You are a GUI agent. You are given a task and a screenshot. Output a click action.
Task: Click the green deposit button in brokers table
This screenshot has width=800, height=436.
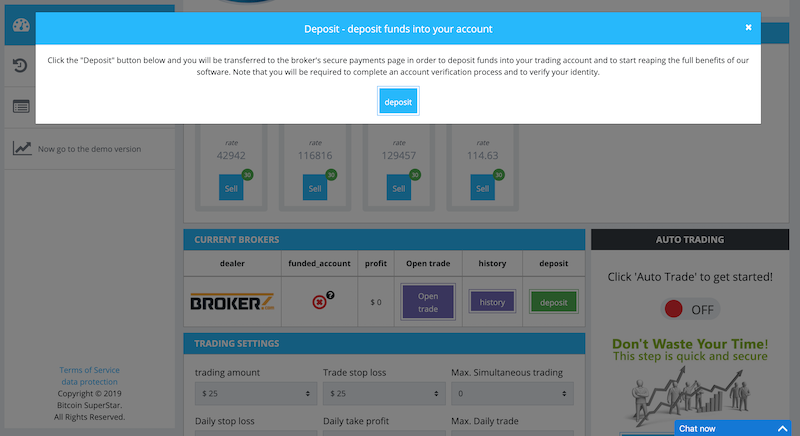pyautogui.click(x=553, y=302)
